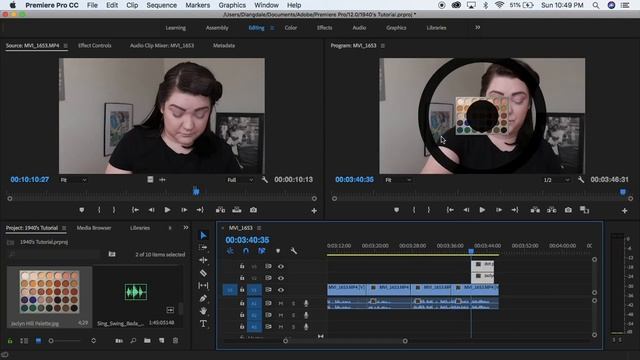
Task: Click Overwrite button in Source monitor
Action: pyautogui.click(x=237, y=210)
